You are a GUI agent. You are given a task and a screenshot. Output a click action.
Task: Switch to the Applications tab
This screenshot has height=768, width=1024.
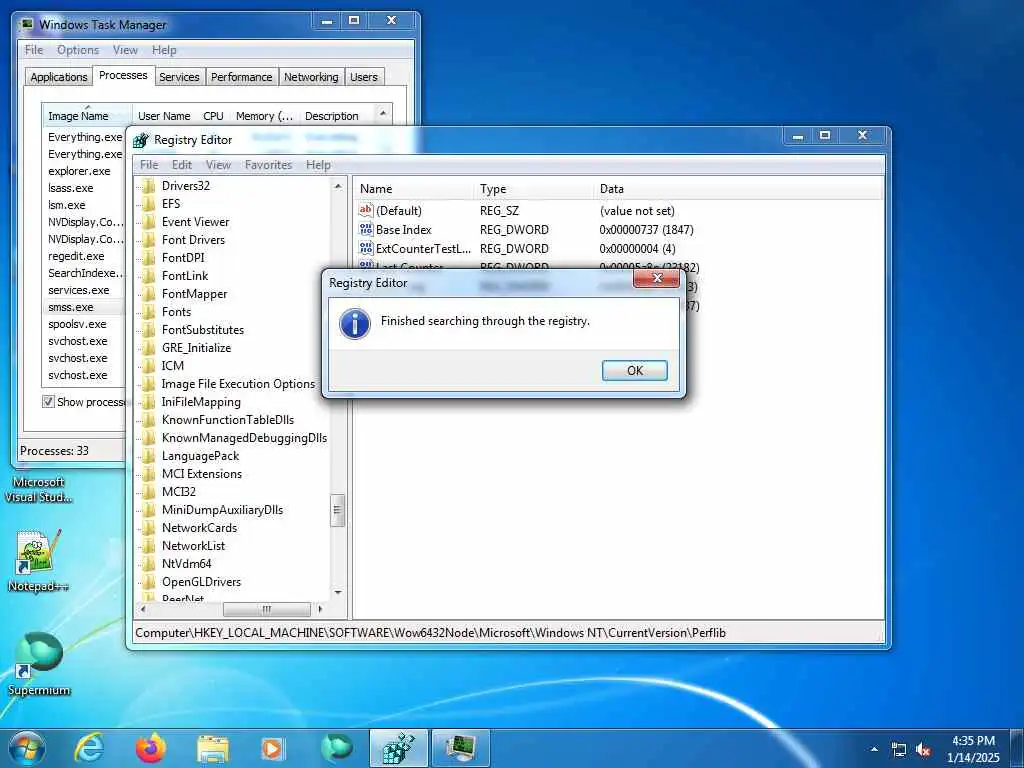pos(59,76)
